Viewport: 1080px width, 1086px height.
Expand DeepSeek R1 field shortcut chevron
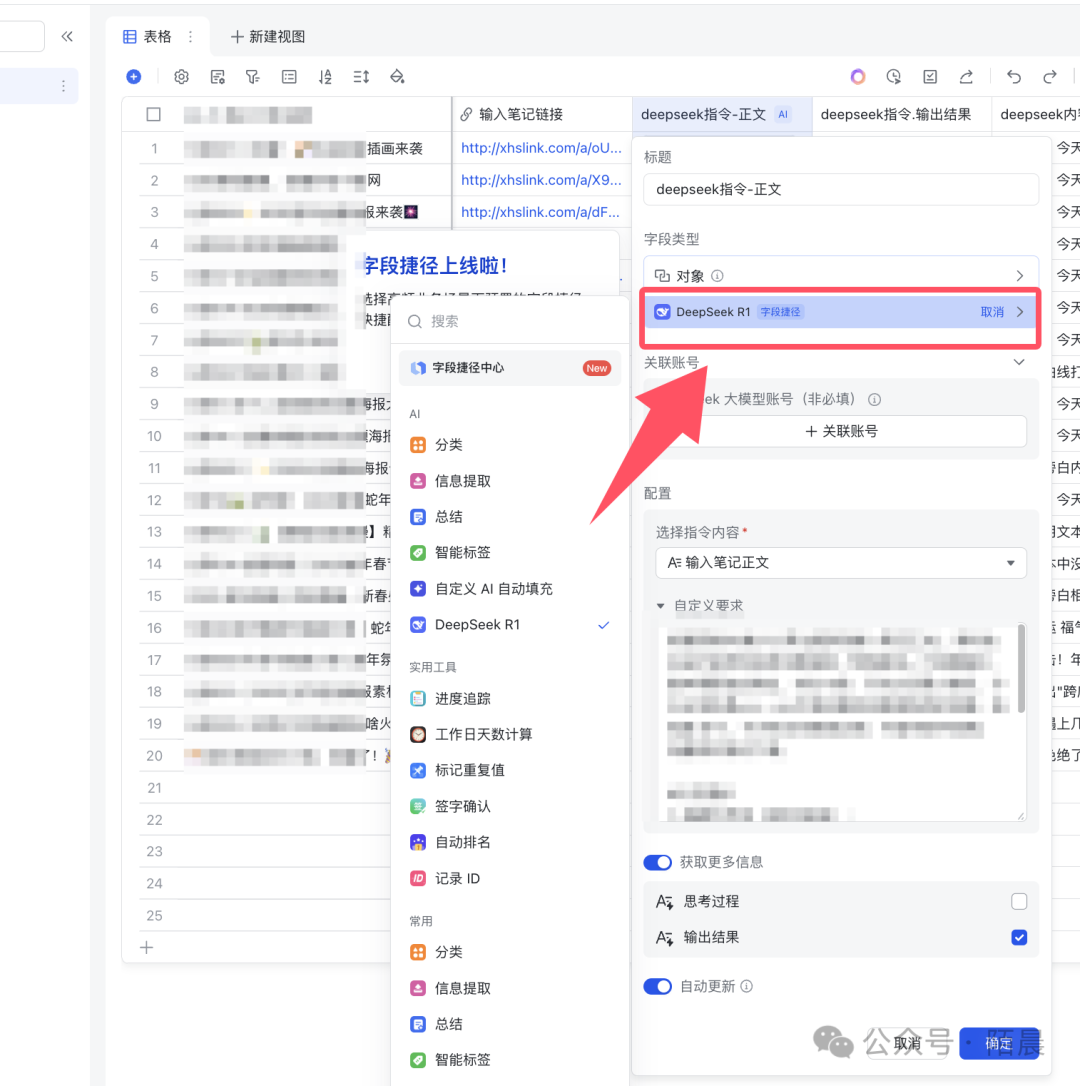click(1020, 312)
